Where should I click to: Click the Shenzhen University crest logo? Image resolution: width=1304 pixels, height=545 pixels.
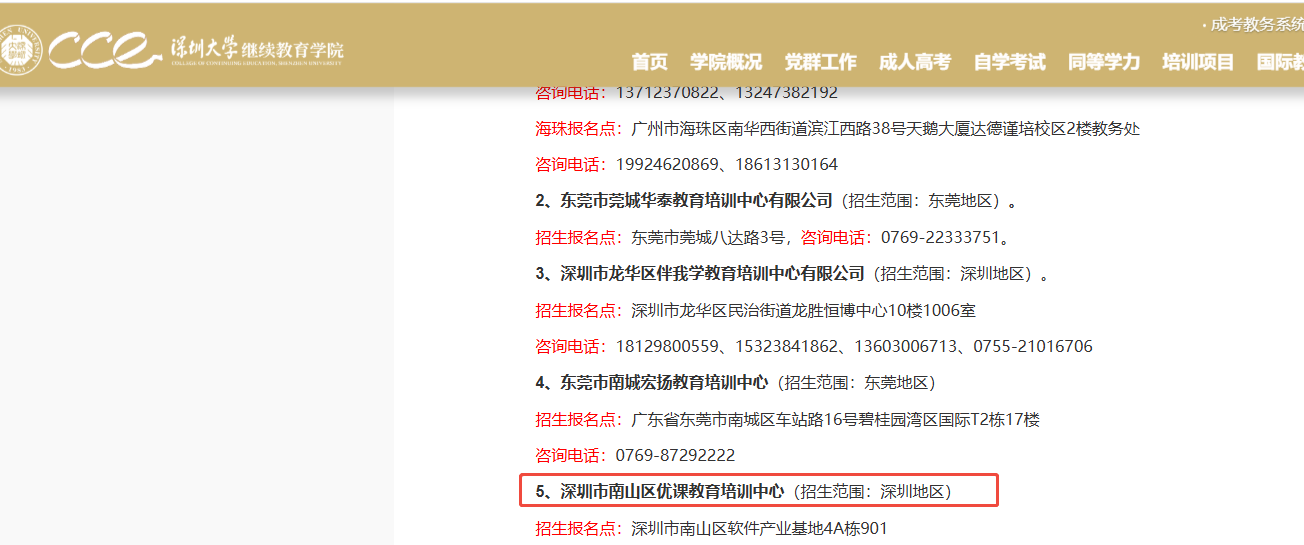pos(20,48)
